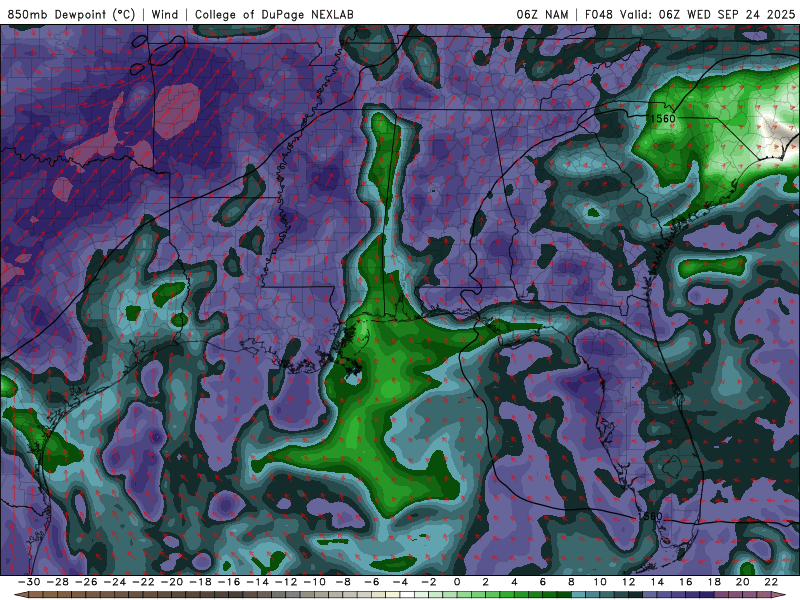Click the -2 value on the legend scale
Image resolution: width=800 pixels, height=600 pixels.
point(429,582)
